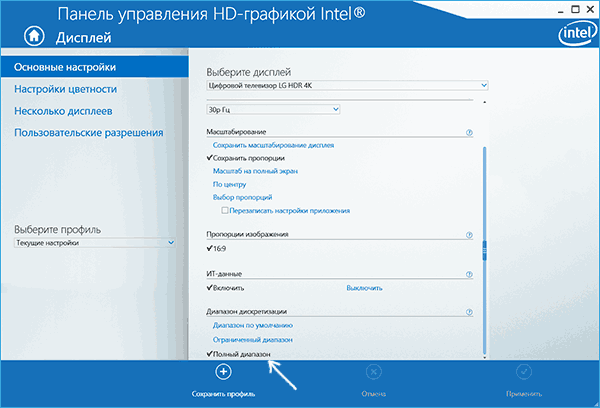Image resolution: width=600 pixels, height=408 pixels.
Task: Open Несколько дисплеев section
Action: [x=63, y=111]
